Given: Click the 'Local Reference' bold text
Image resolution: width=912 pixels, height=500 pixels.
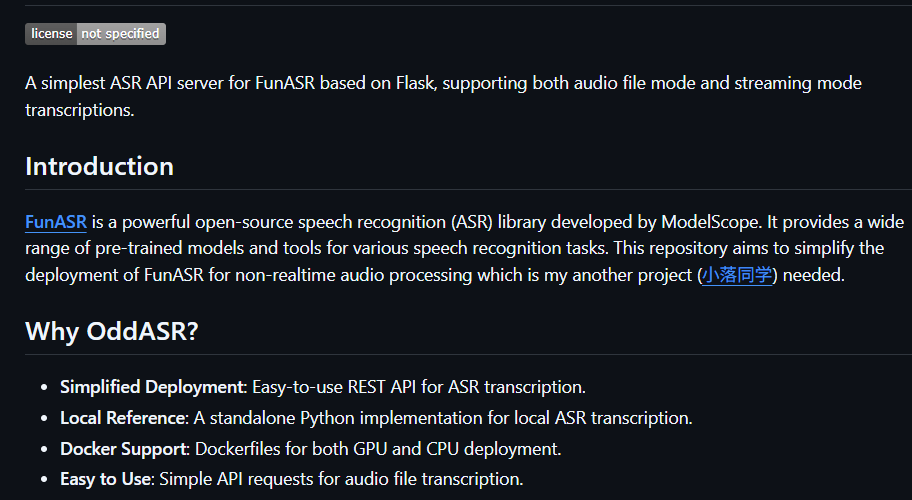Looking at the screenshot, I should click(x=122, y=418).
